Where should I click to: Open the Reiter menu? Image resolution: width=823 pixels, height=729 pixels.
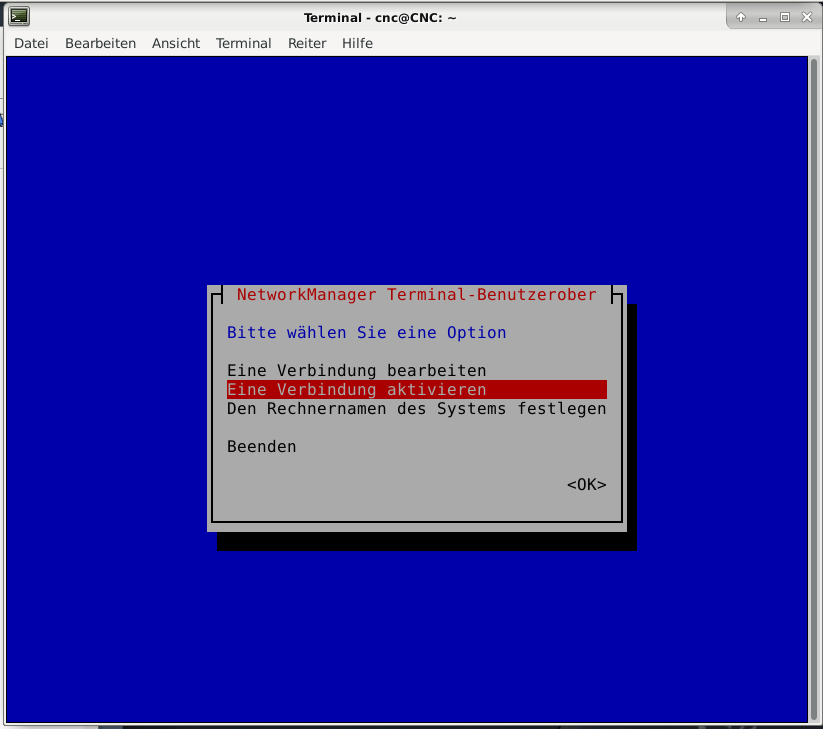(x=307, y=43)
